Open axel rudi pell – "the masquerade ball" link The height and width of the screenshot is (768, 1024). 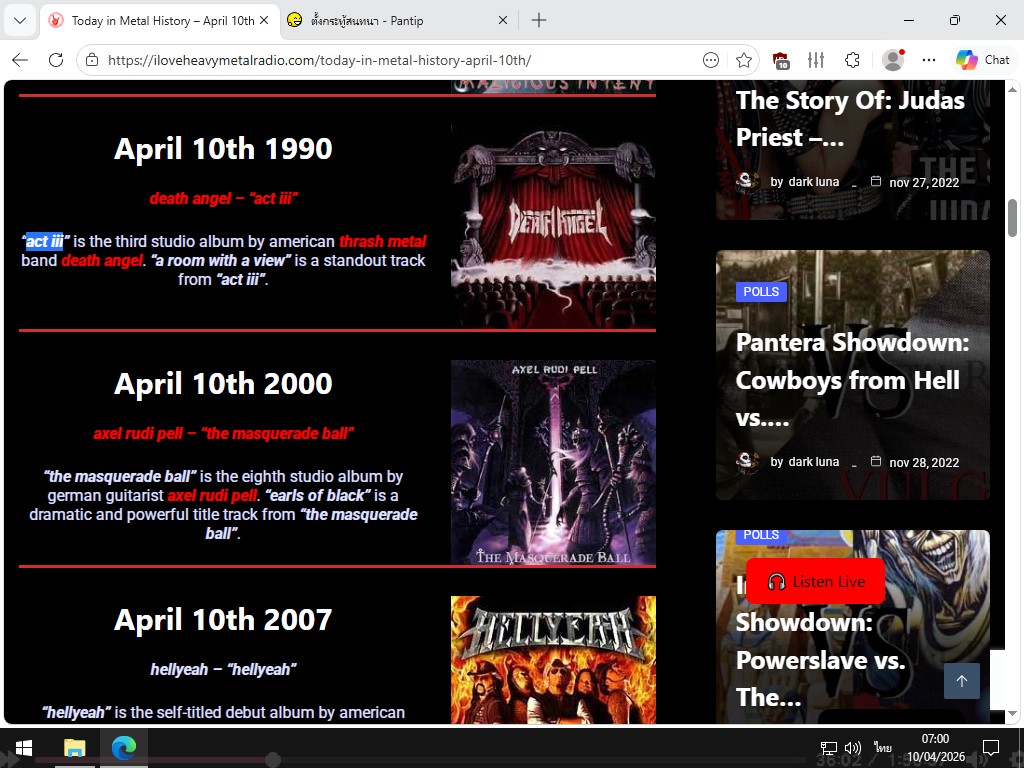click(x=223, y=434)
